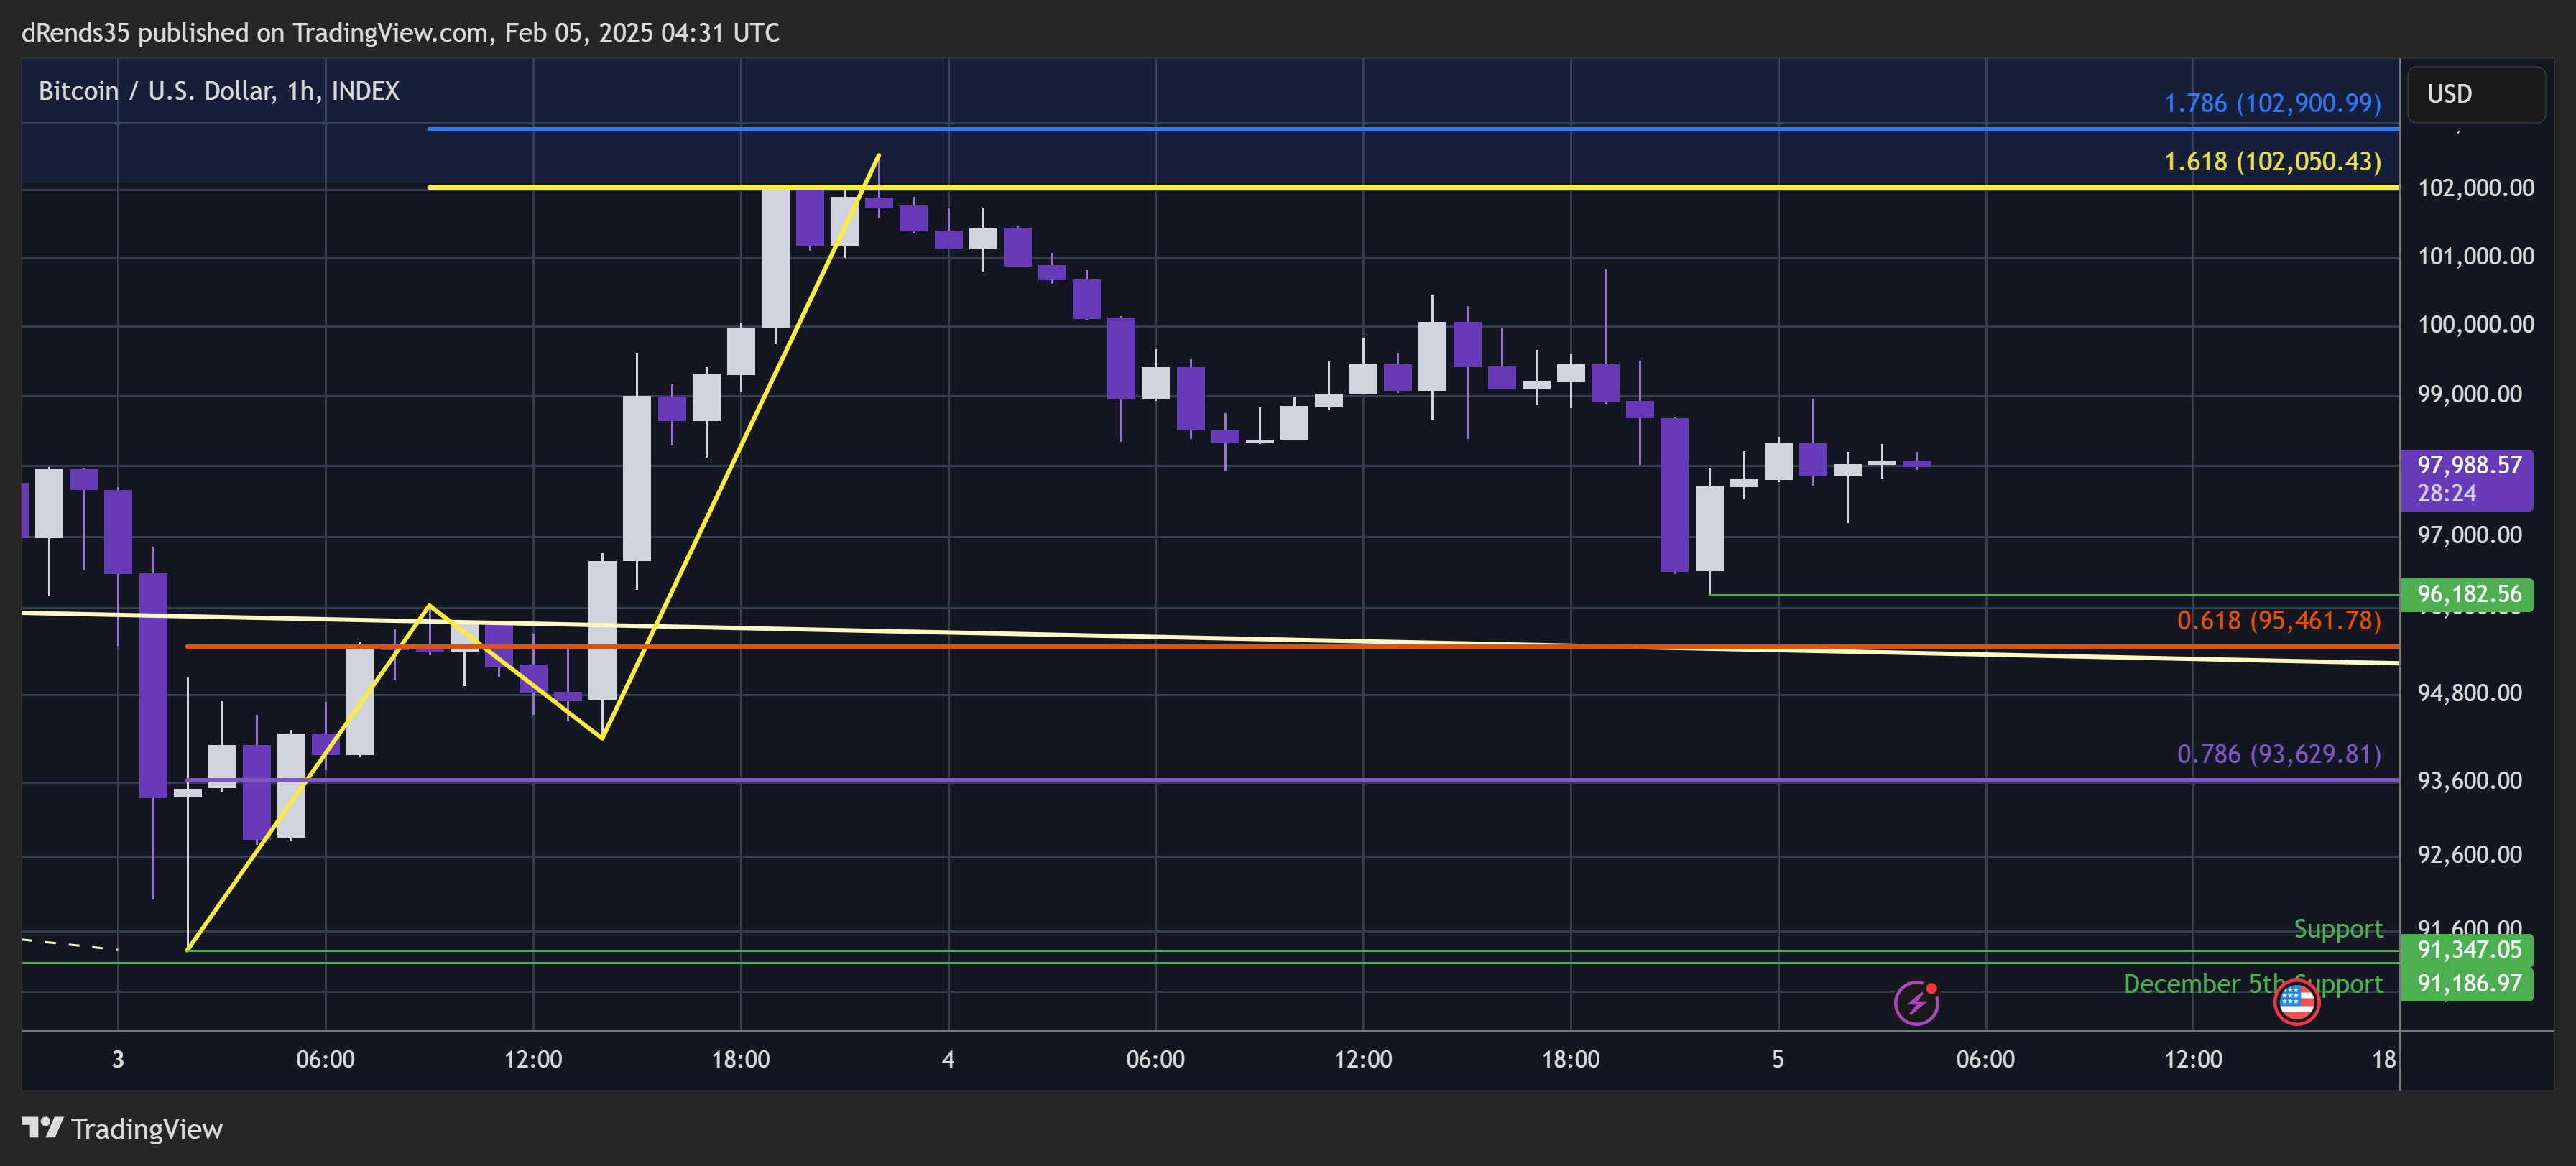Click the purple 0.786 horizontal line
Screen dimensions: 2576x1166
[1292, 780]
